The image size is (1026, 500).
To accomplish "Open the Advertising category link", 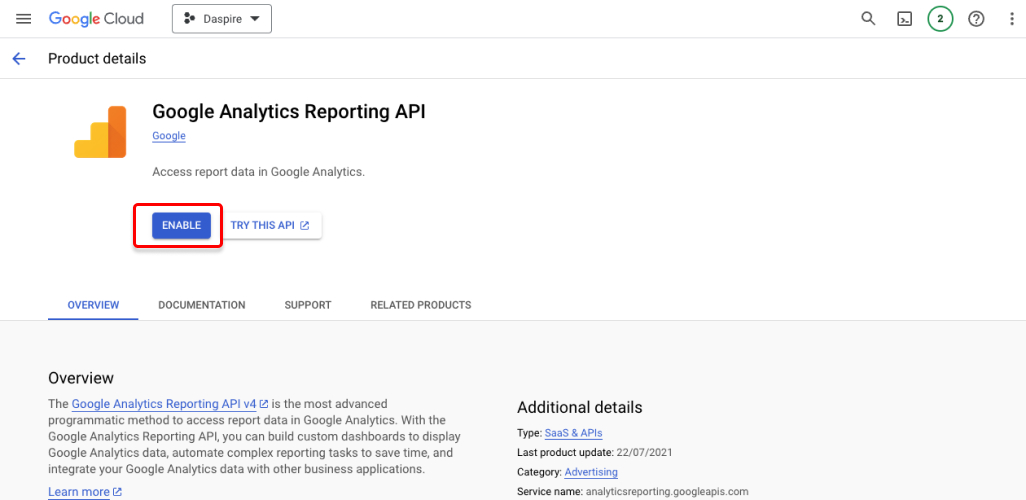I will click(591, 472).
